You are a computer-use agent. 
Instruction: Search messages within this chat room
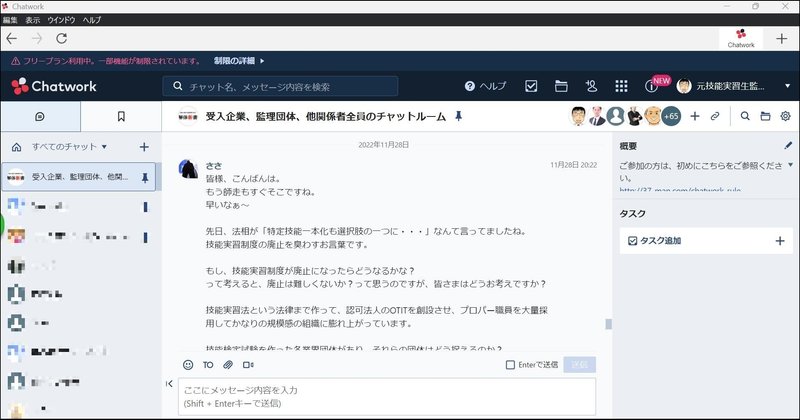click(745, 116)
